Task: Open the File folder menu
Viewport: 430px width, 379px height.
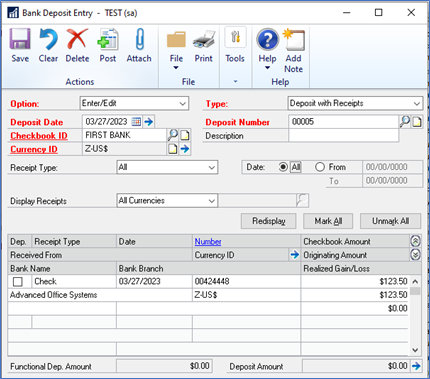Action: point(176,40)
